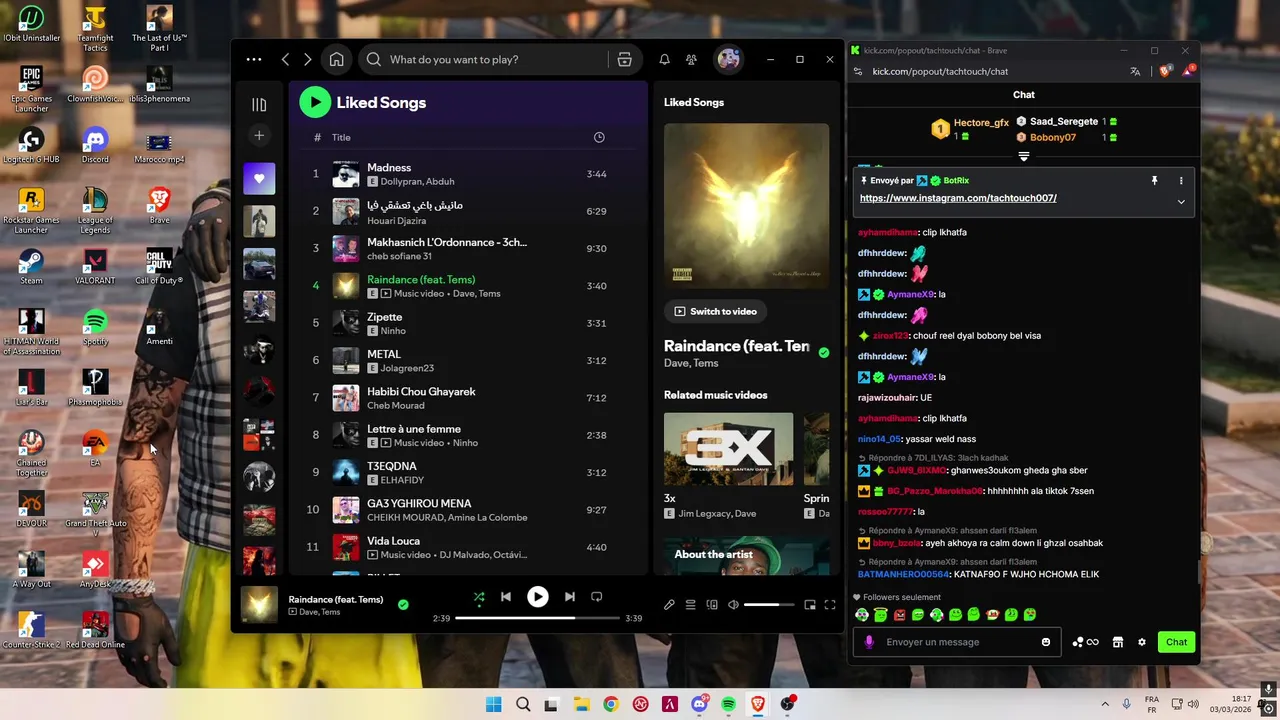
Task: Open Liked Songs heart in sidebar
Action: (259, 178)
